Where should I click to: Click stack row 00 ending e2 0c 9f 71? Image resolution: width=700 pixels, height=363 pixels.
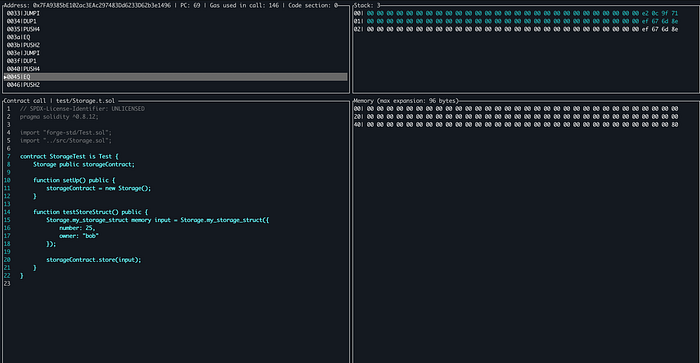(x=516, y=13)
